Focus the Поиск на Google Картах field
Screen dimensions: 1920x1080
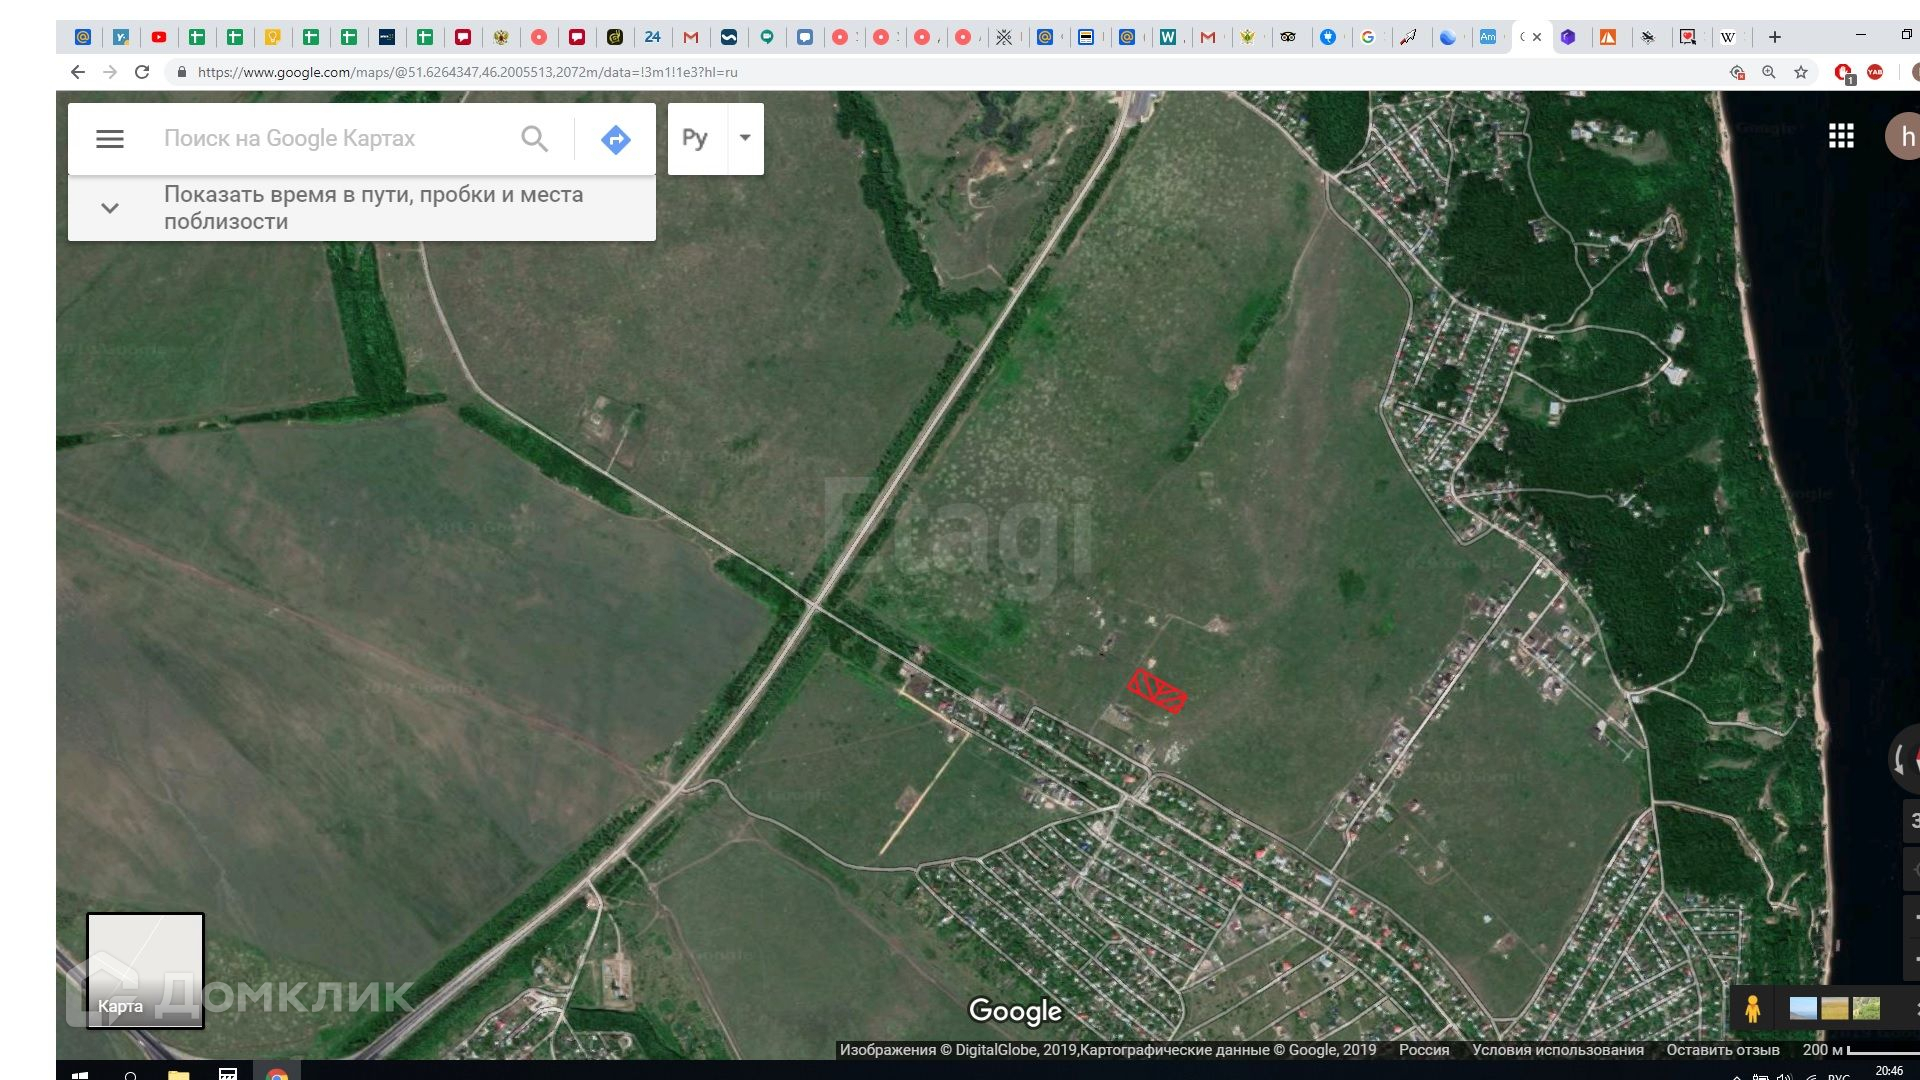tap(330, 139)
